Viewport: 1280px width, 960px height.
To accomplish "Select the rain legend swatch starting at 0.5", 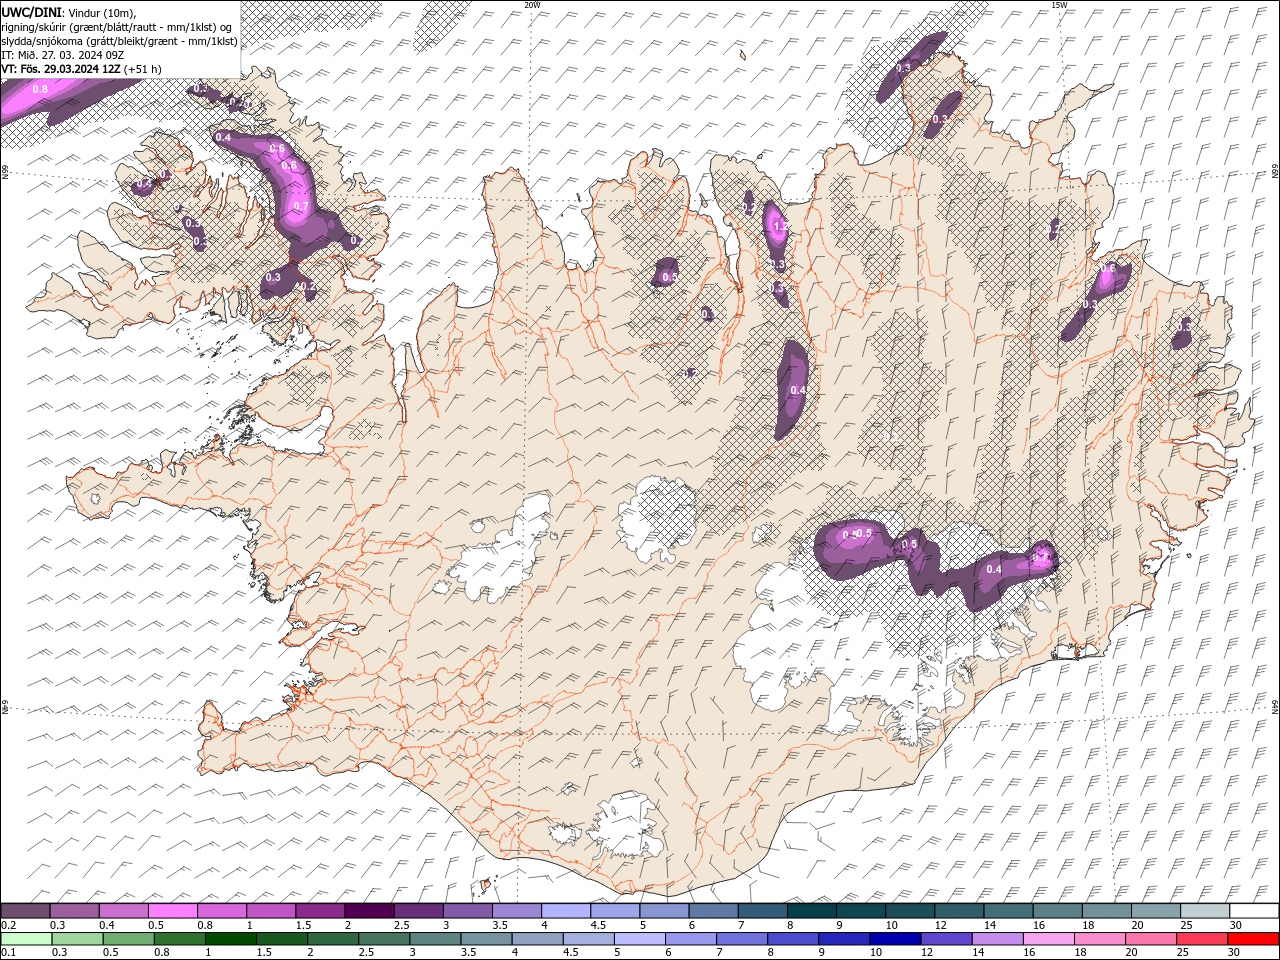I will click(x=128, y=939).
